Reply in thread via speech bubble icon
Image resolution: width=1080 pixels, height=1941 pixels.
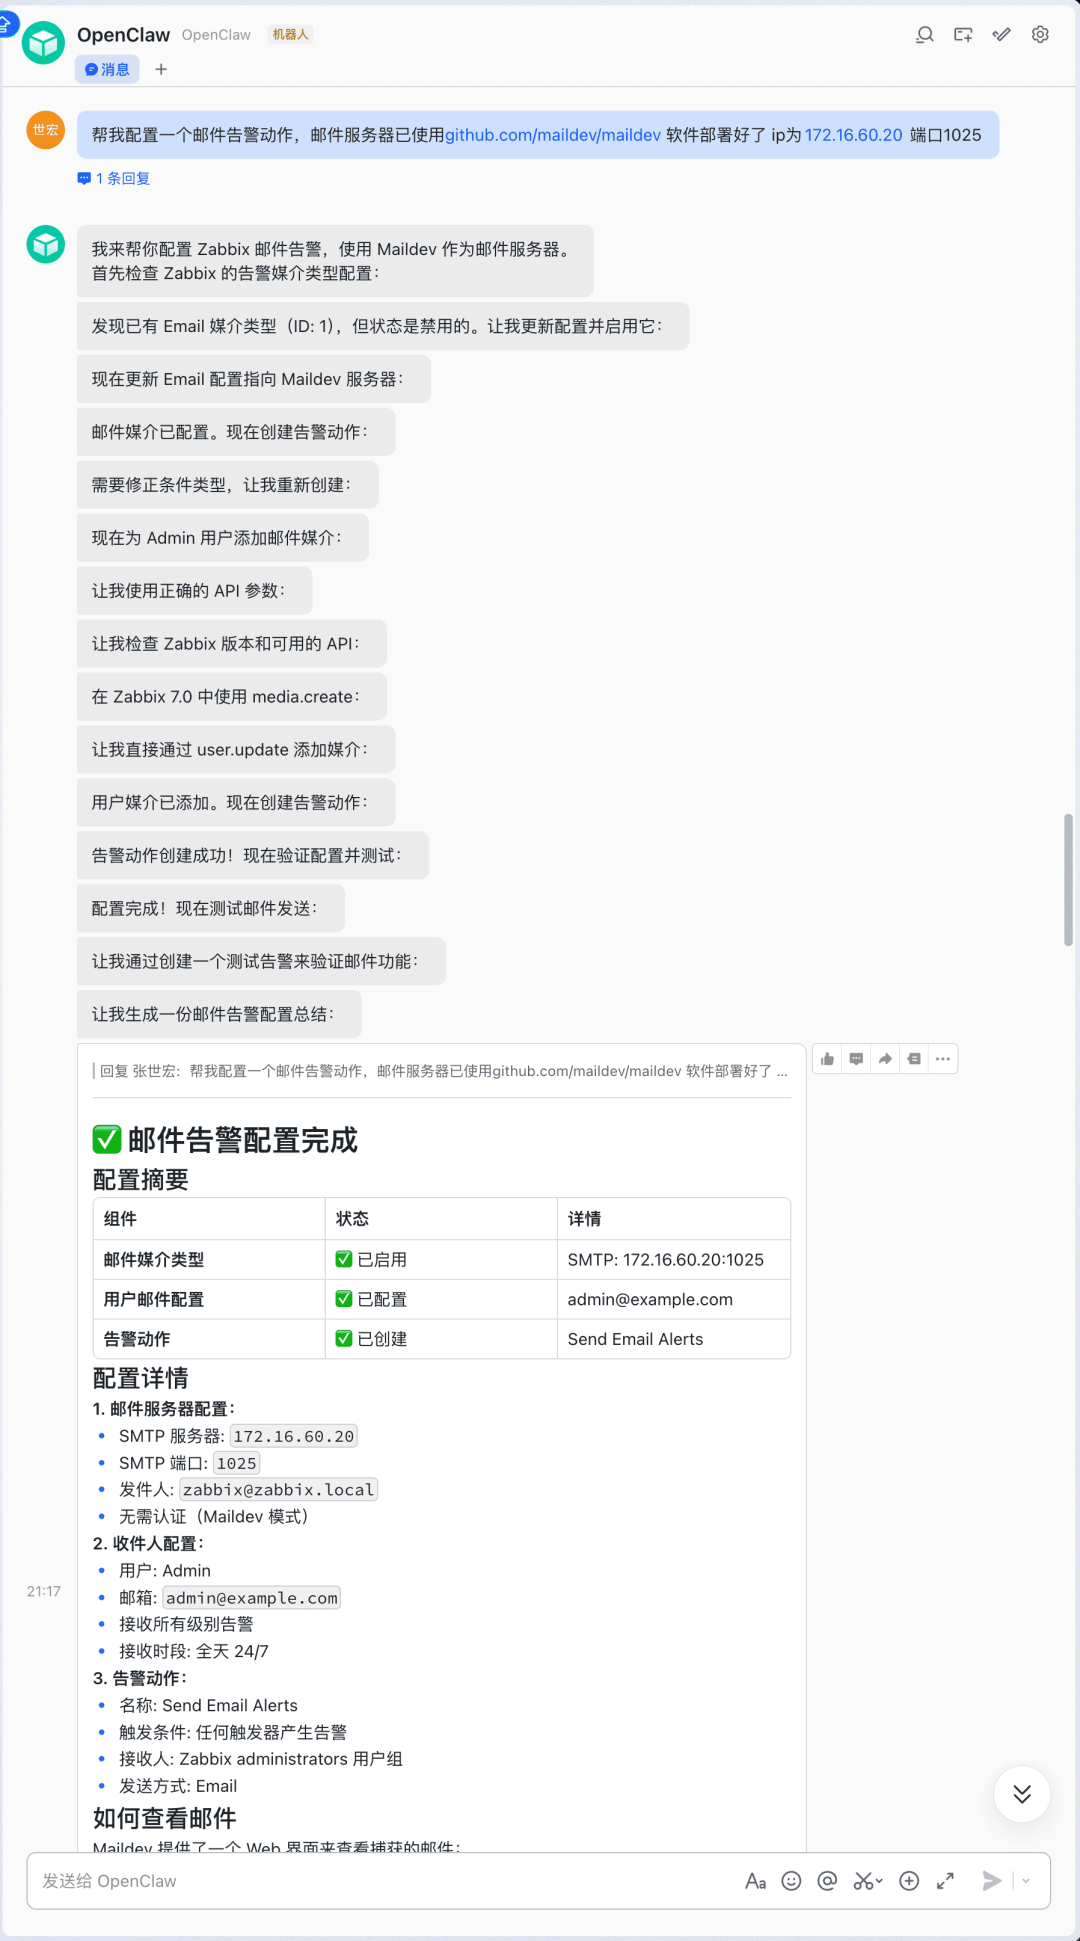click(856, 1059)
